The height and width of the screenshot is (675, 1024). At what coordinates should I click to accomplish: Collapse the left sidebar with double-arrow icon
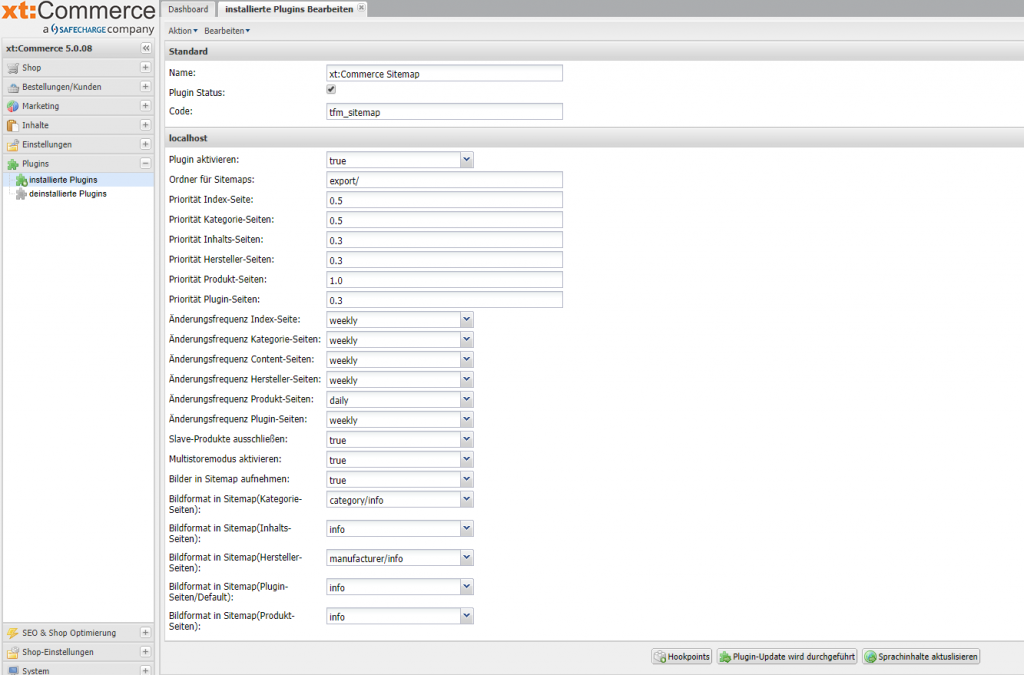(145, 48)
